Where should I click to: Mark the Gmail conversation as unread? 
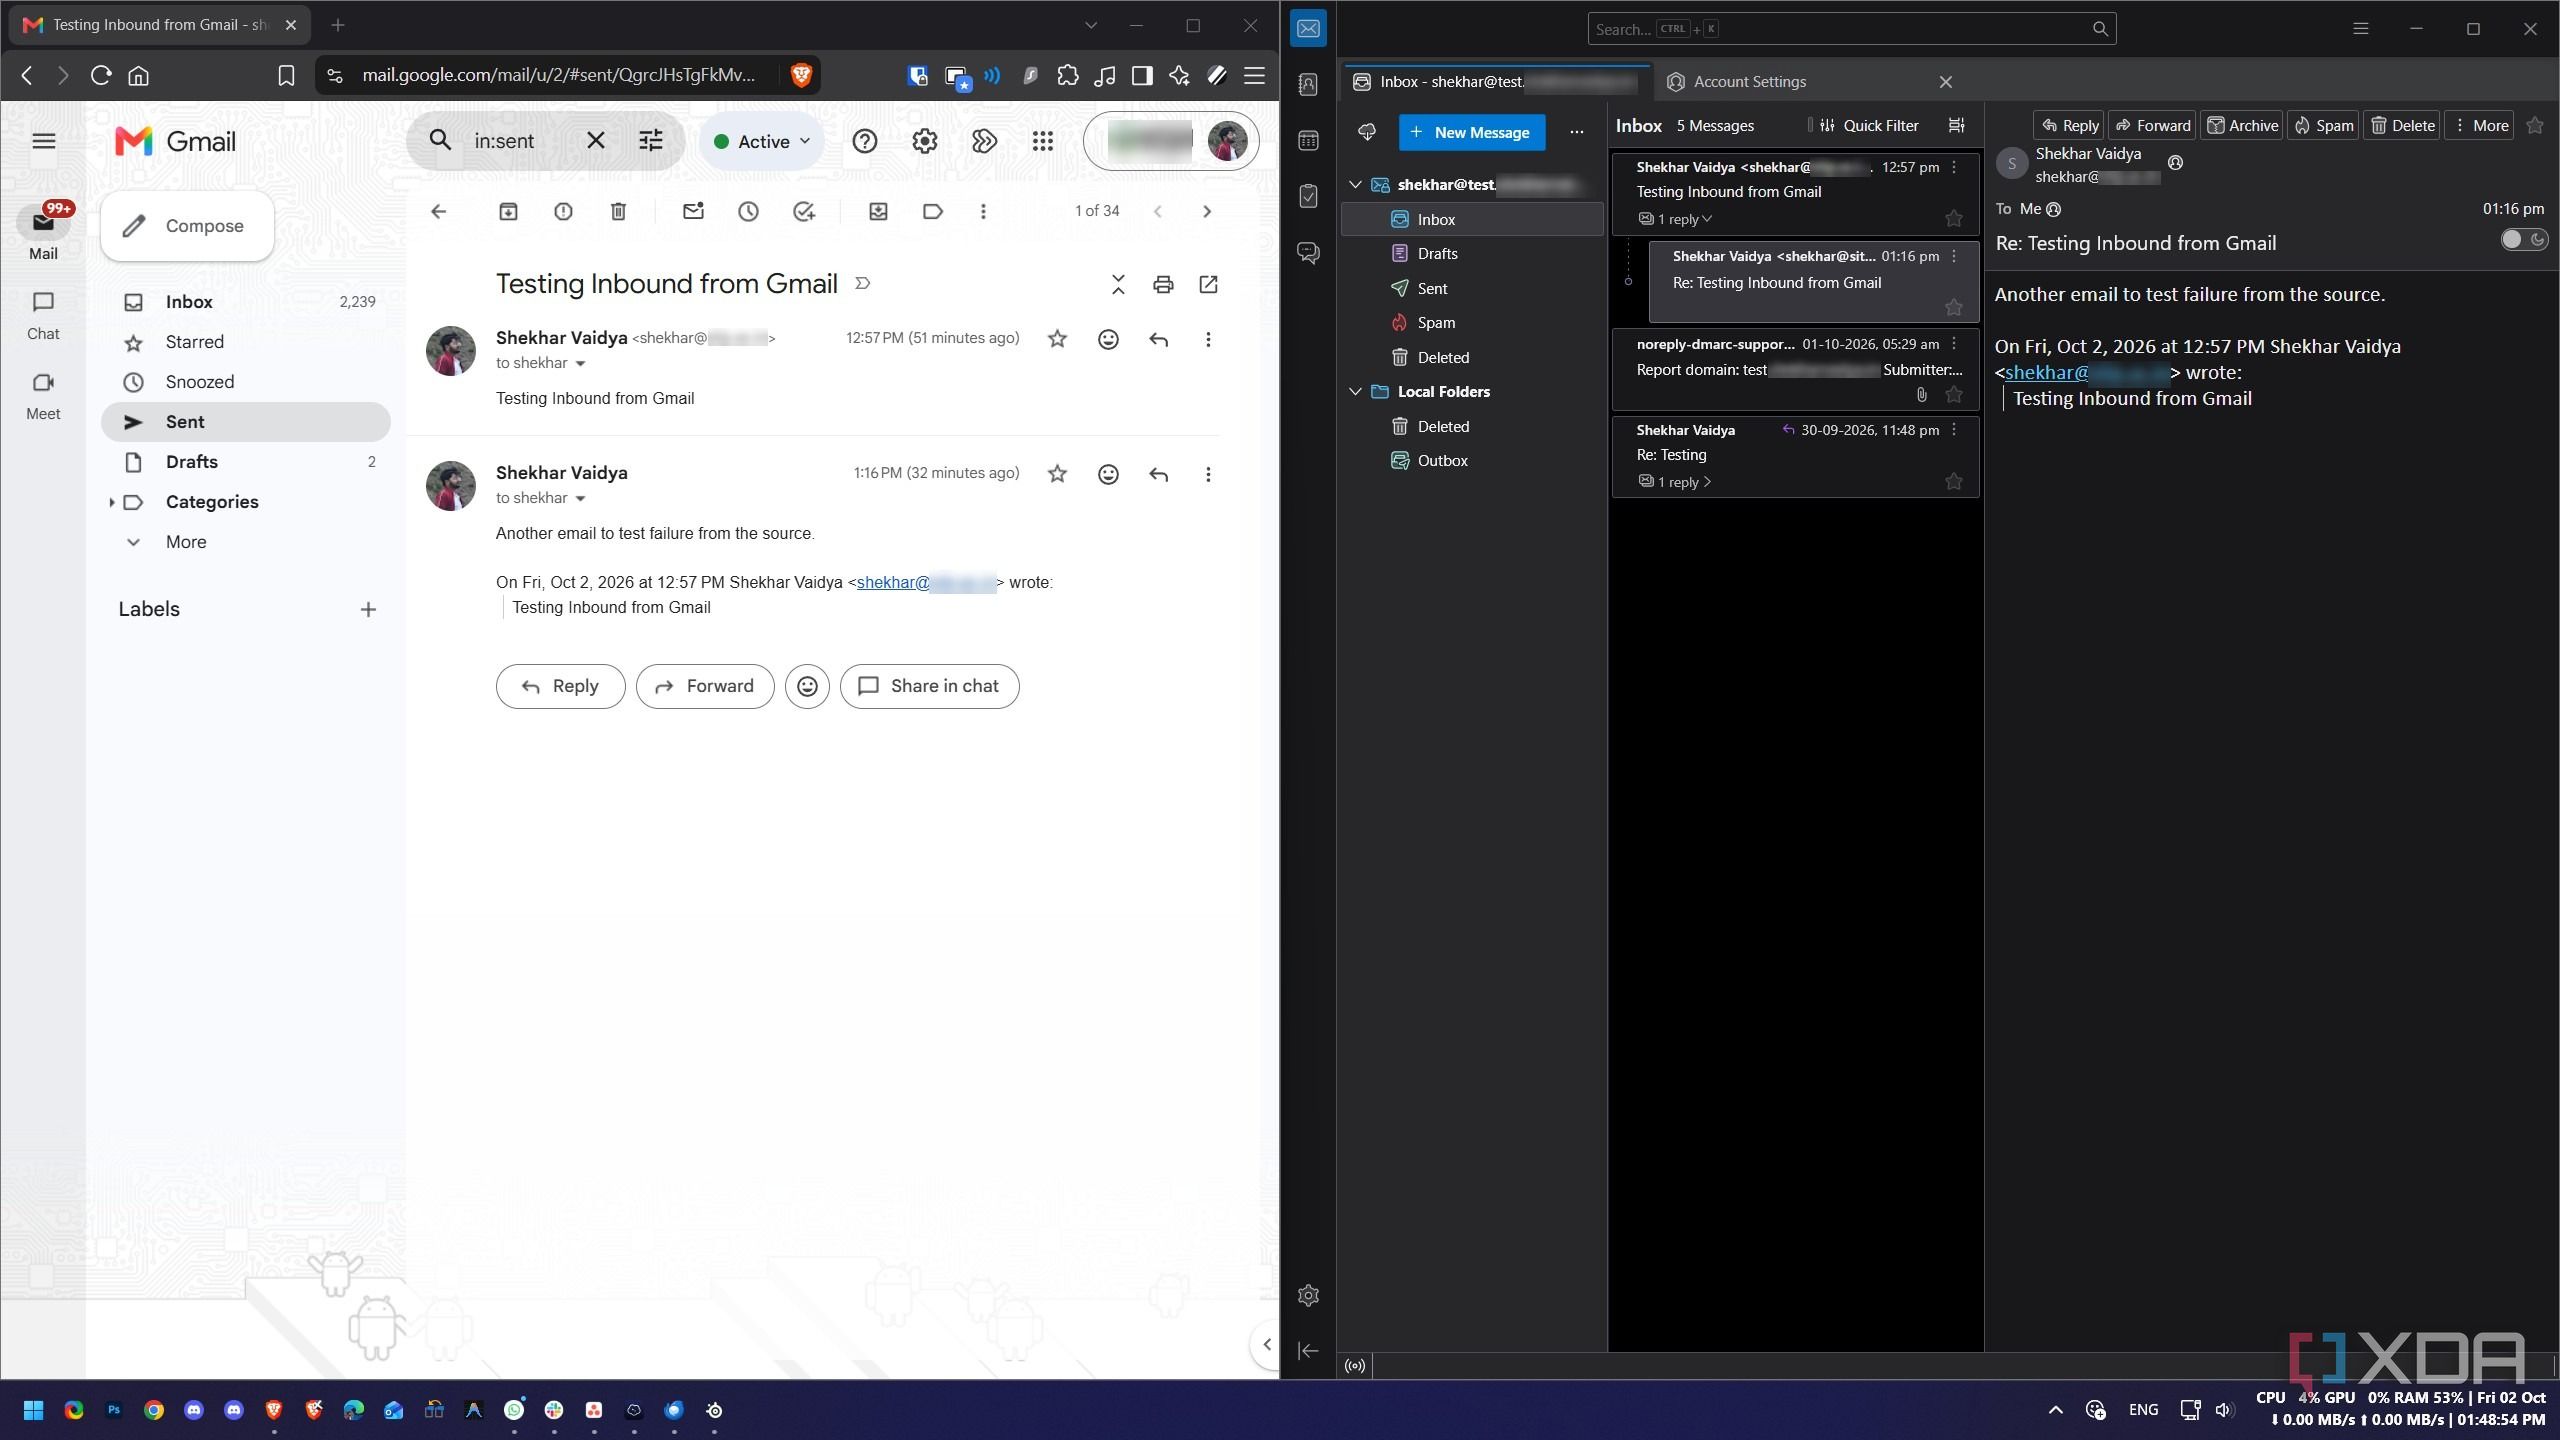pyautogui.click(x=693, y=211)
